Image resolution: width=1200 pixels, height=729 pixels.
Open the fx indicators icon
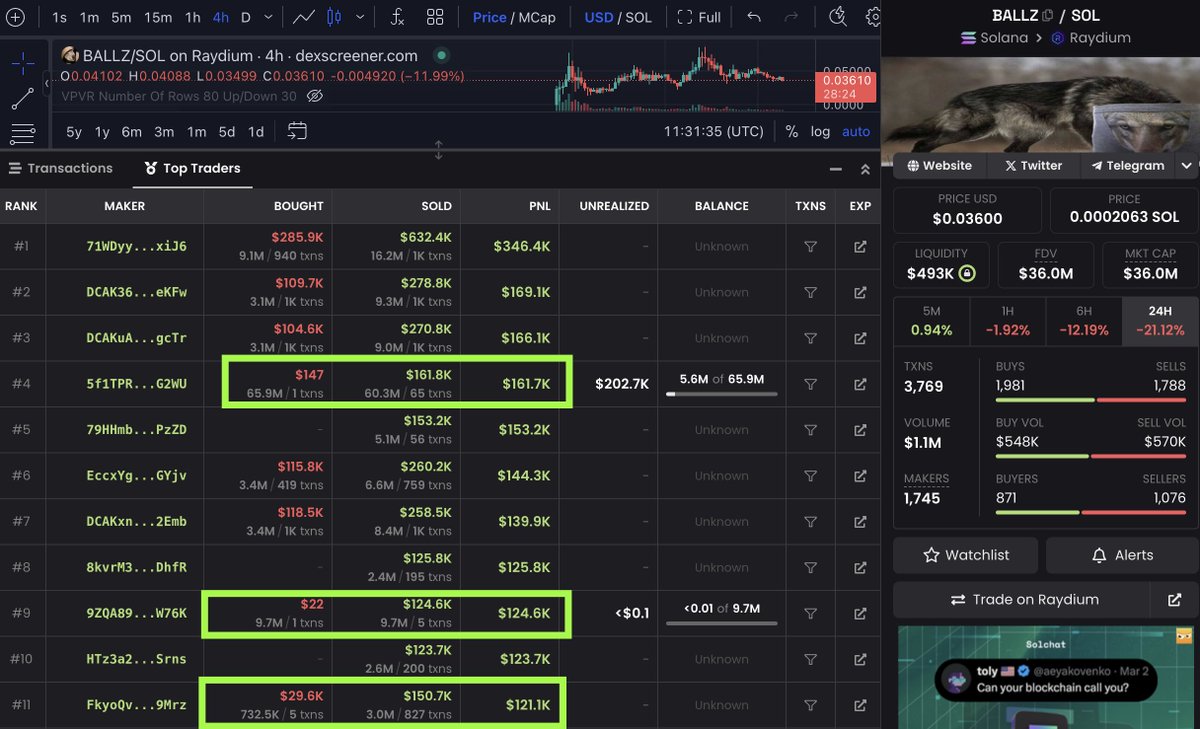397,17
